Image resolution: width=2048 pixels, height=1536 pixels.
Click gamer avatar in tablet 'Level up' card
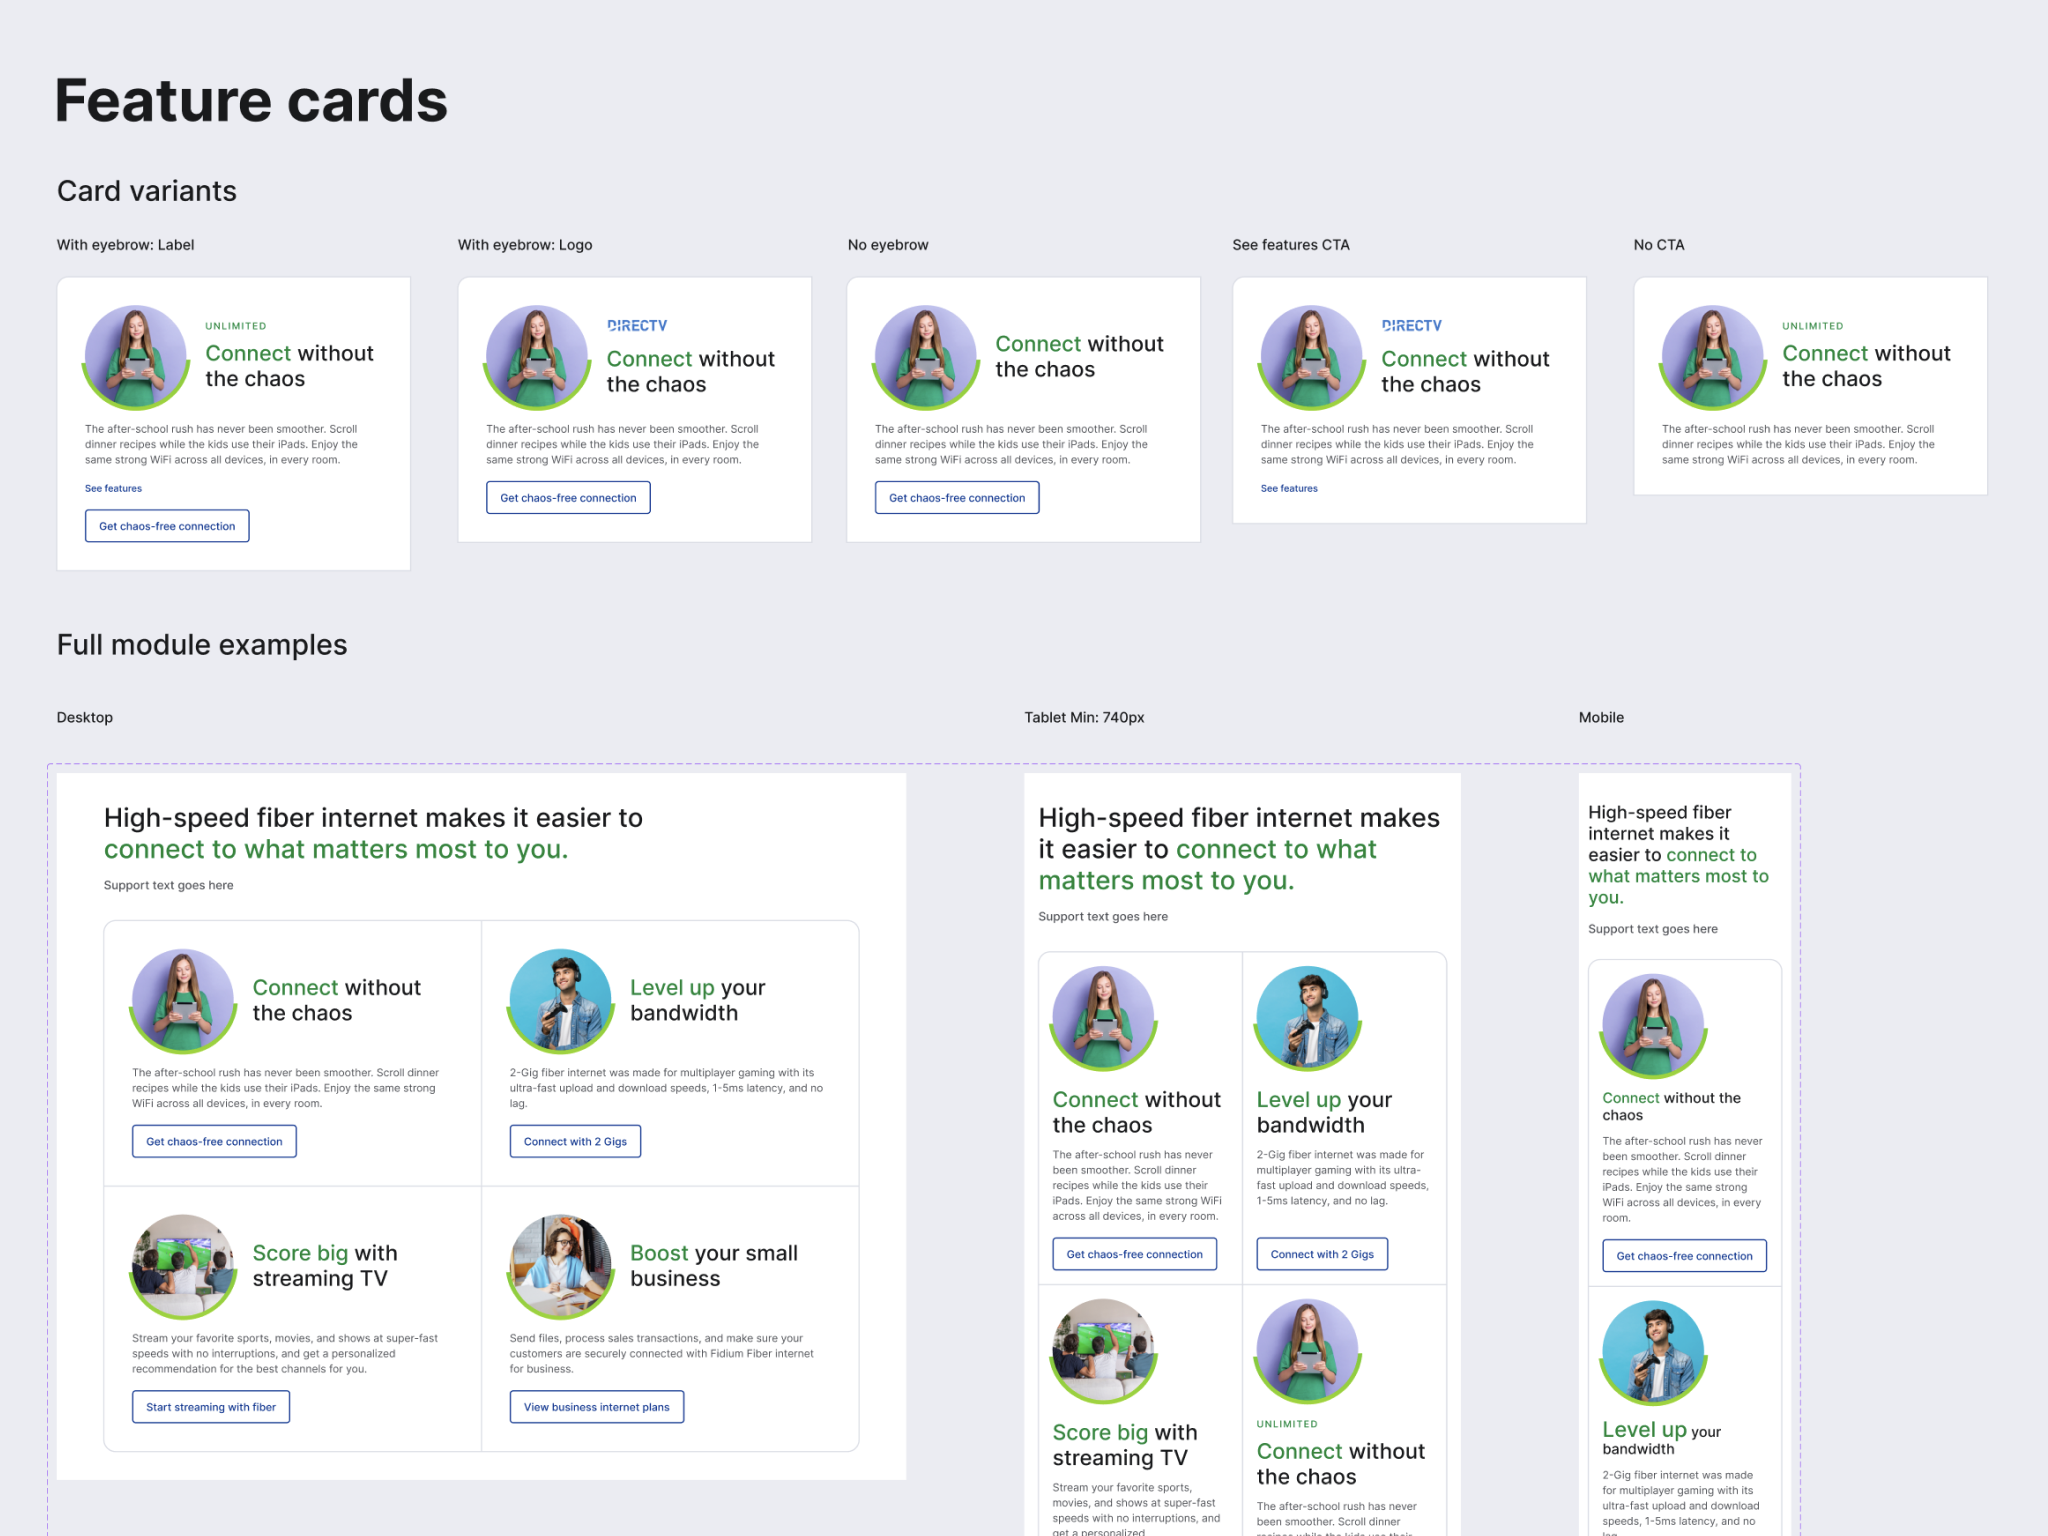point(1307,1017)
